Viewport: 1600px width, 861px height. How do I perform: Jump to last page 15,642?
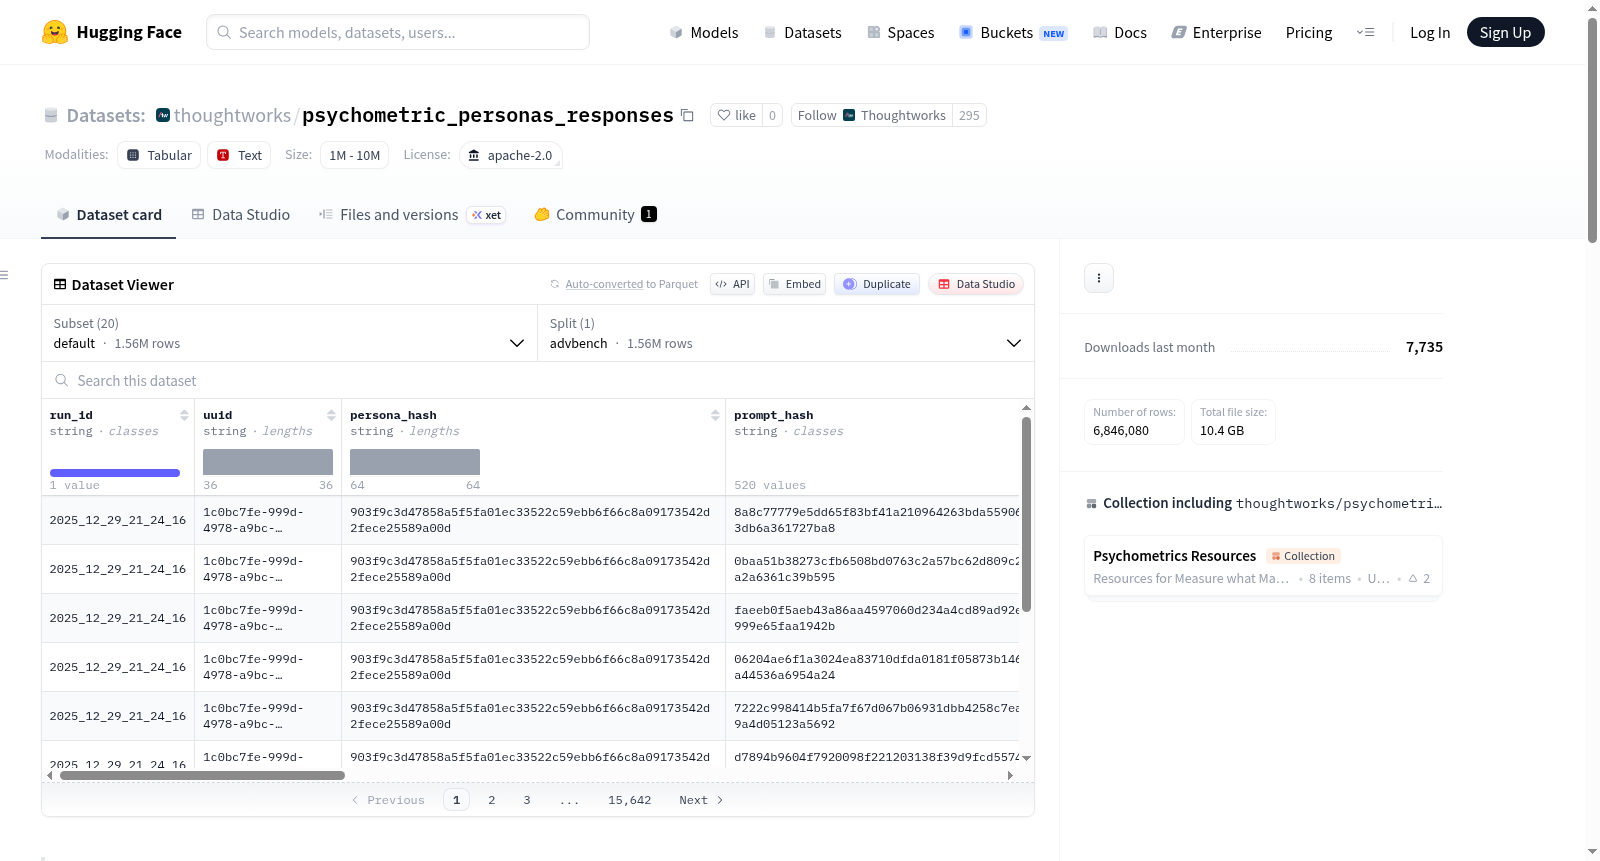pyautogui.click(x=630, y=800)
